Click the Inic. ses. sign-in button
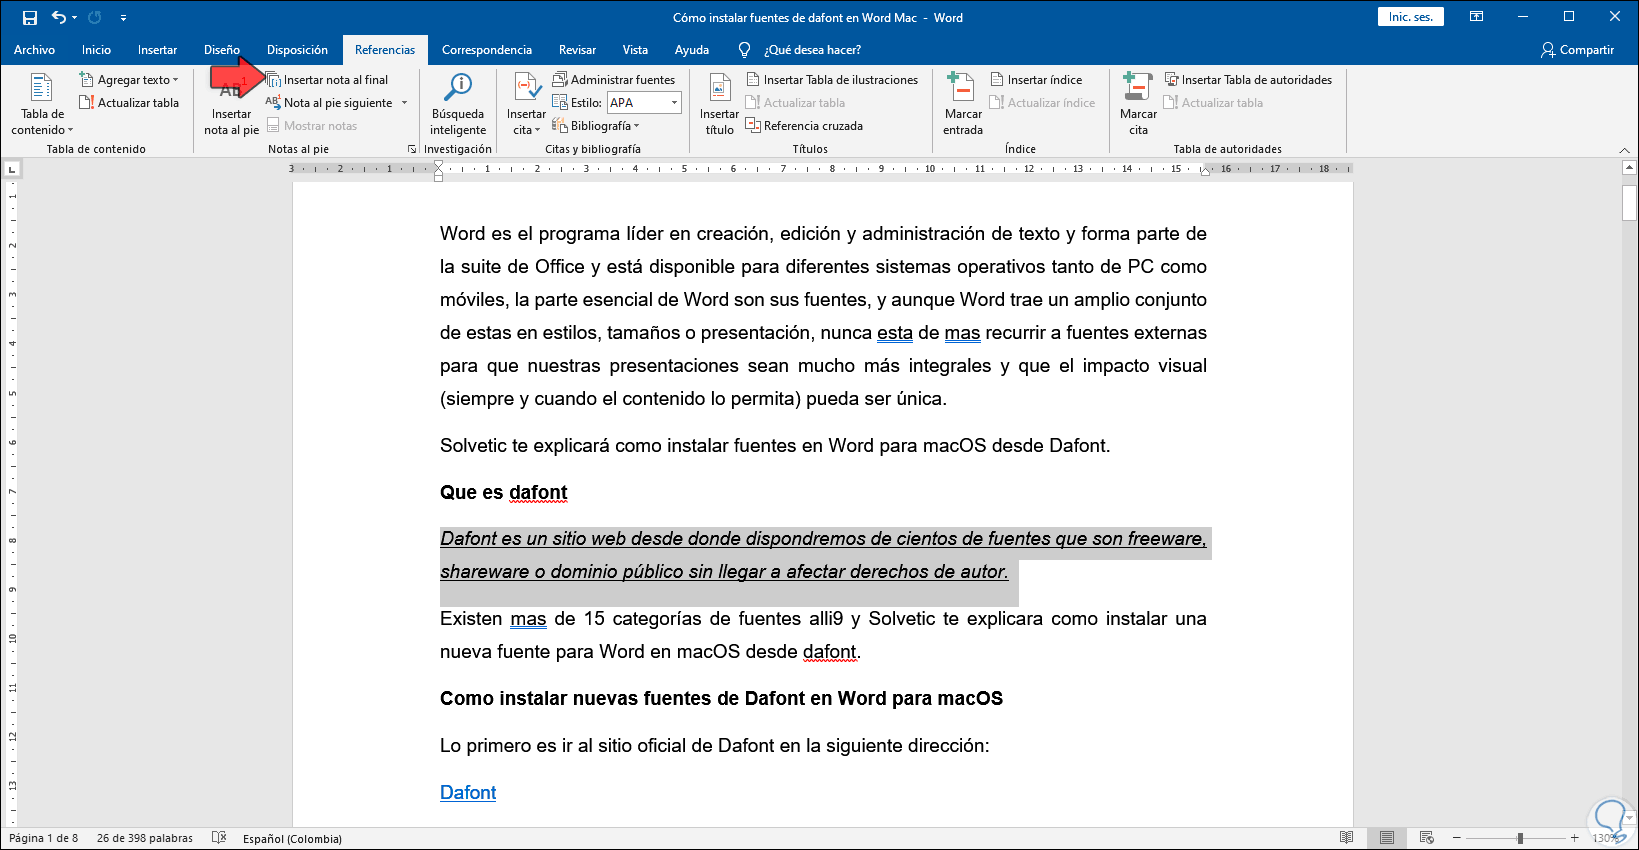Viewport: 1639px width, 850px height. (1411, 17)
